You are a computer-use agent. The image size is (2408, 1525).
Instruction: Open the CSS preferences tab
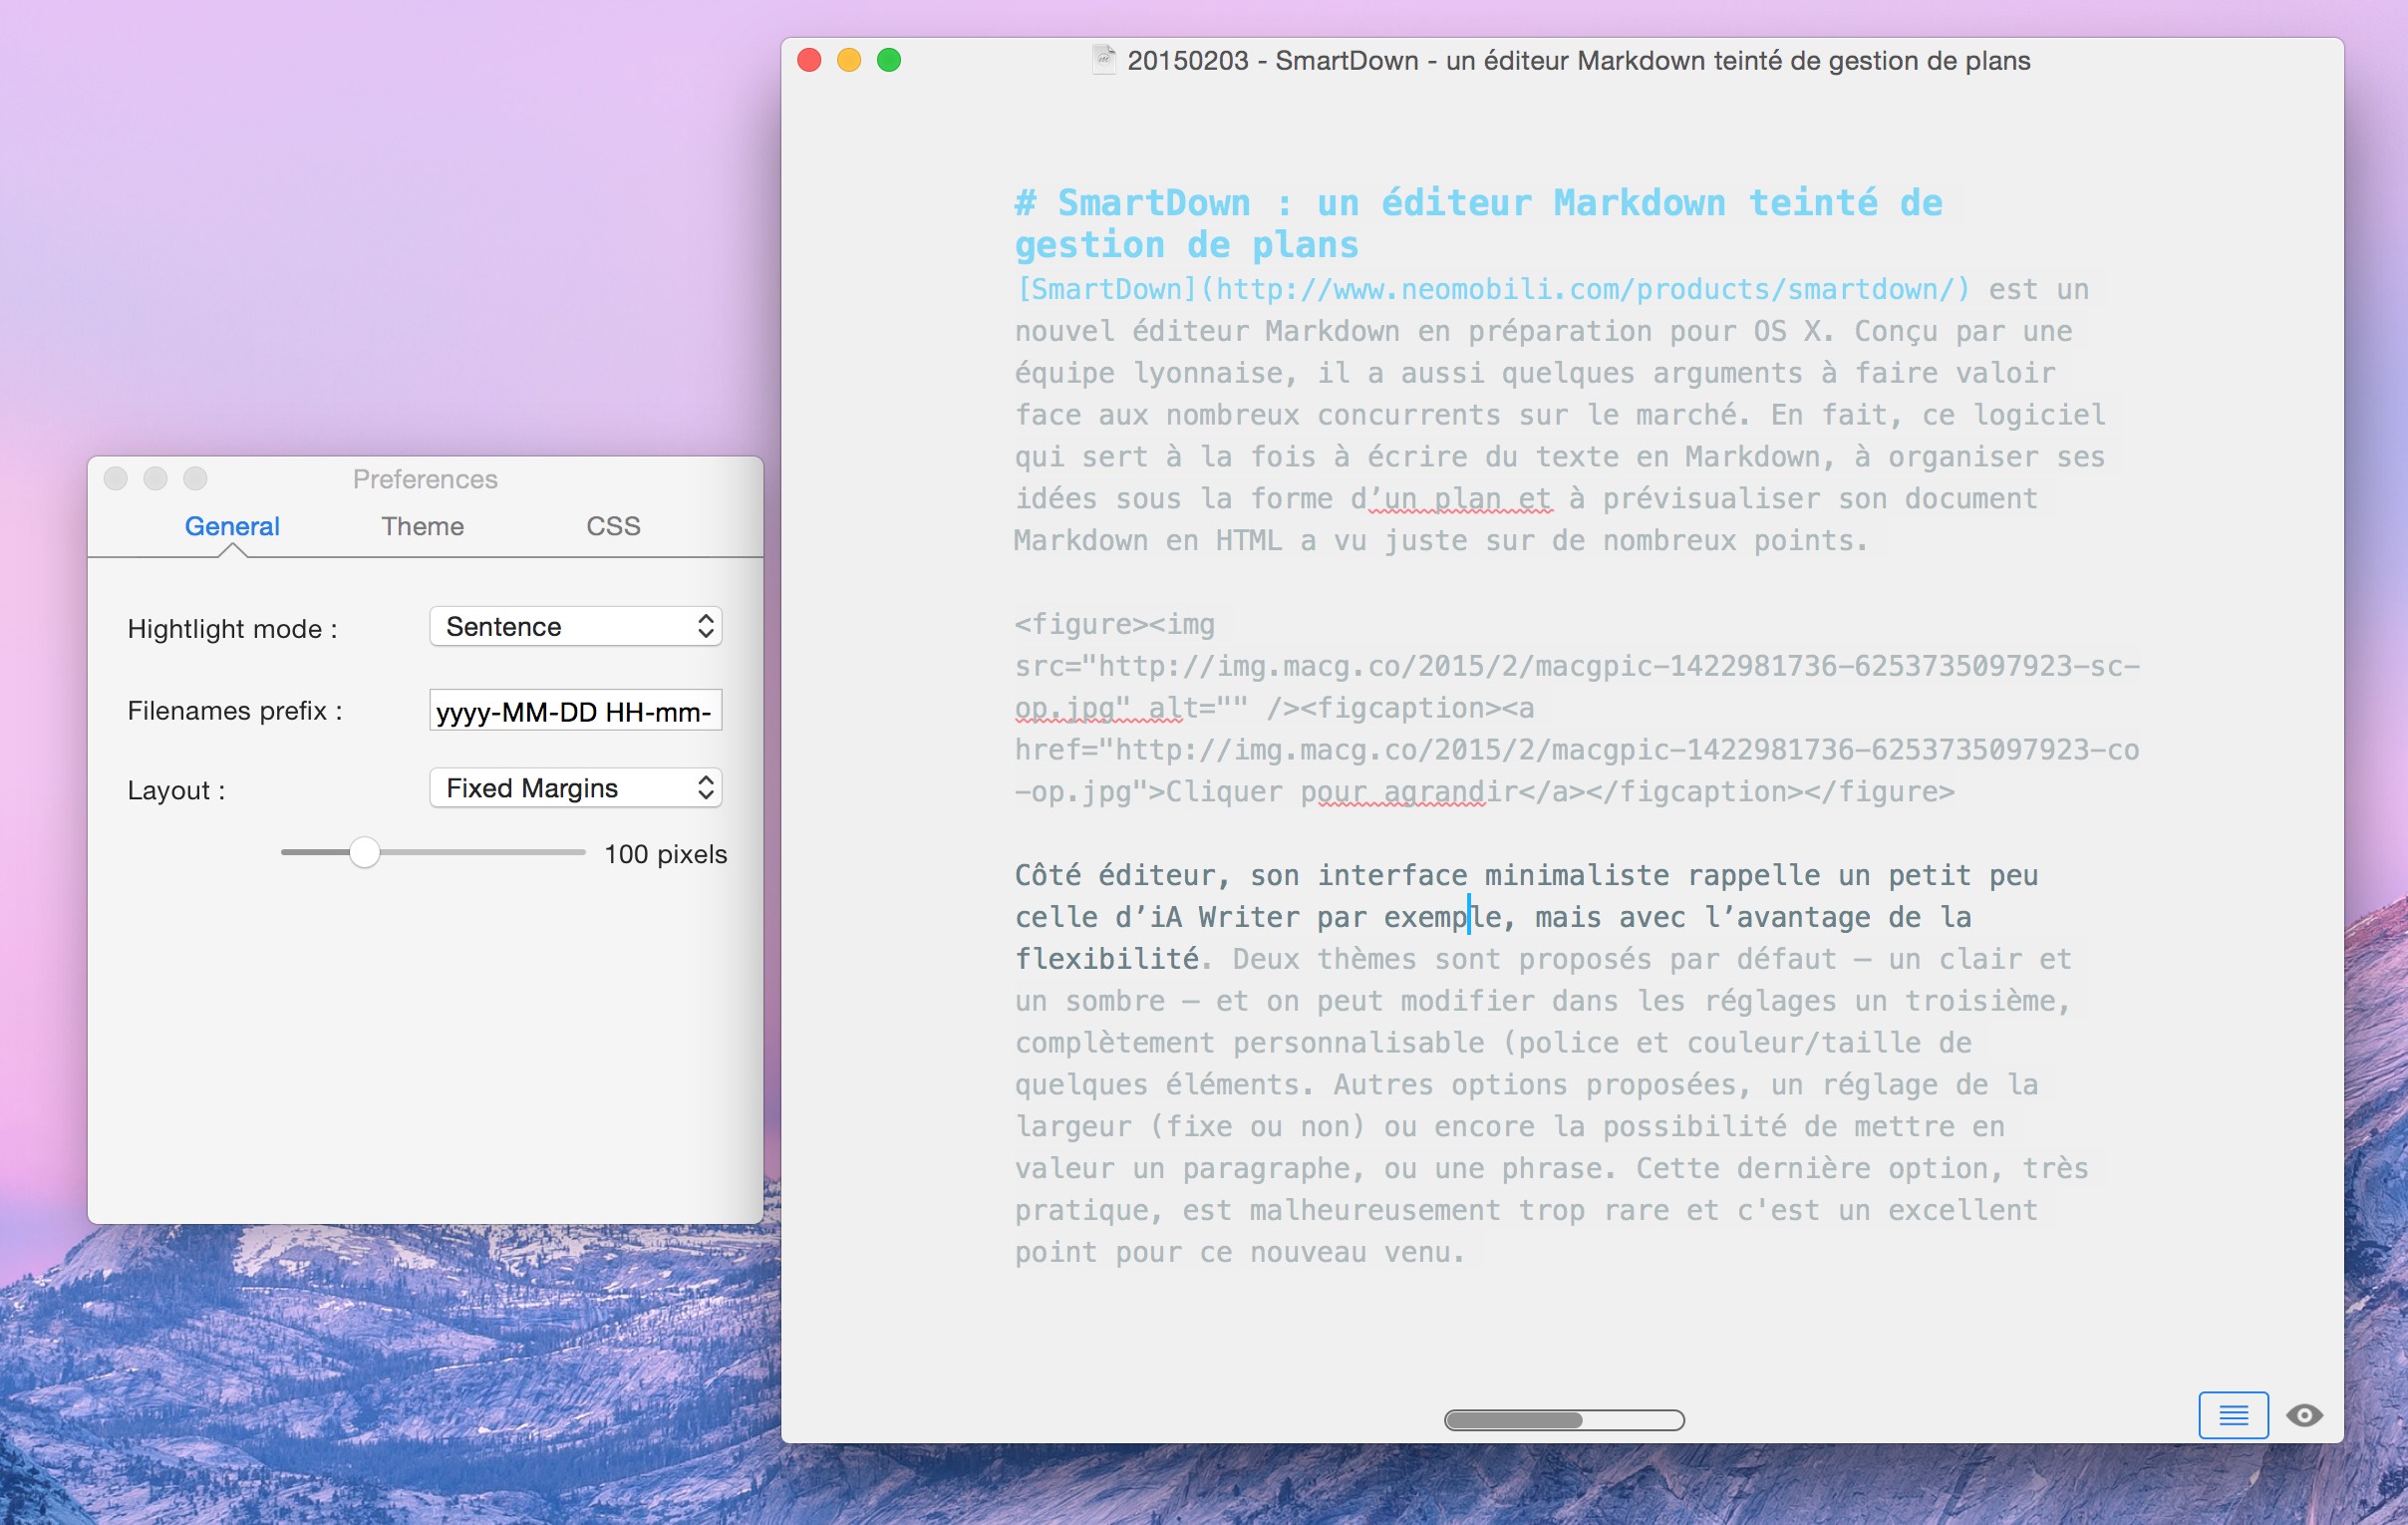tap(613, 526)
